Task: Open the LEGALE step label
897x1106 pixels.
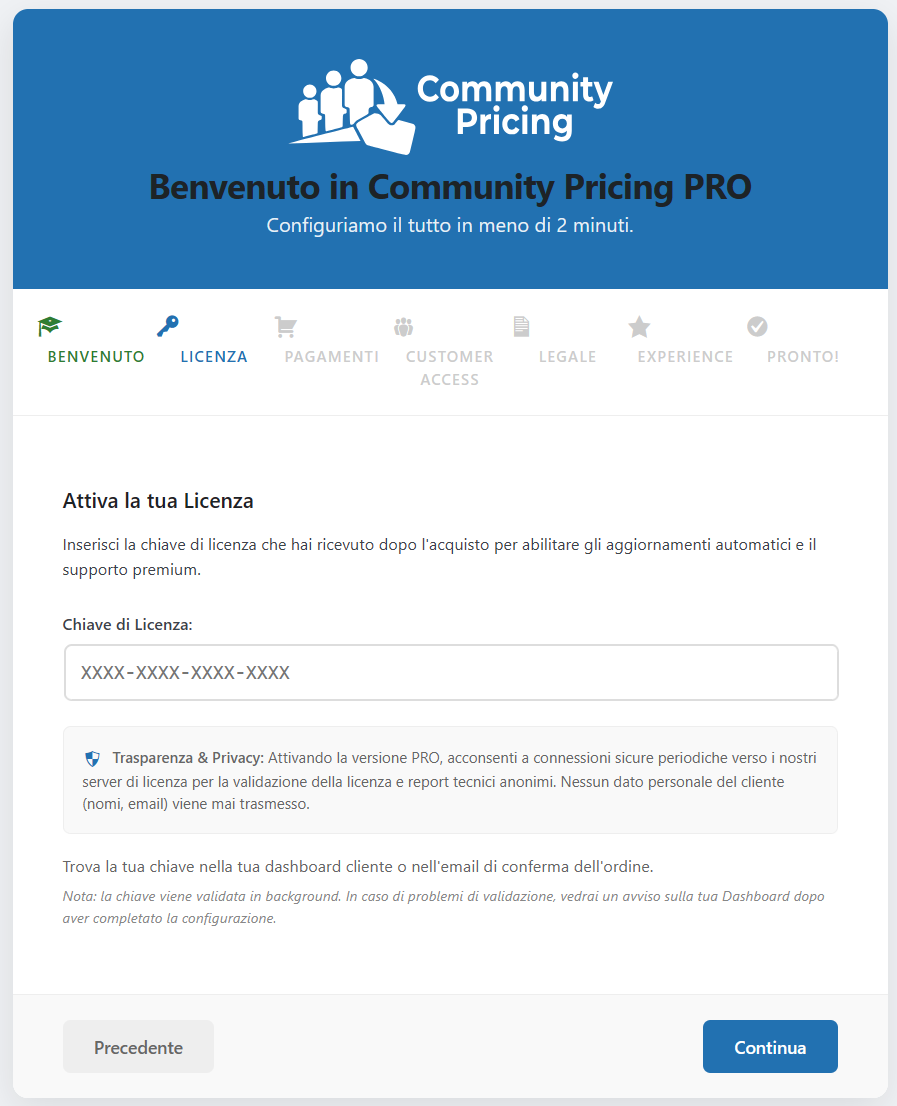Action: (x=568, y=357)
